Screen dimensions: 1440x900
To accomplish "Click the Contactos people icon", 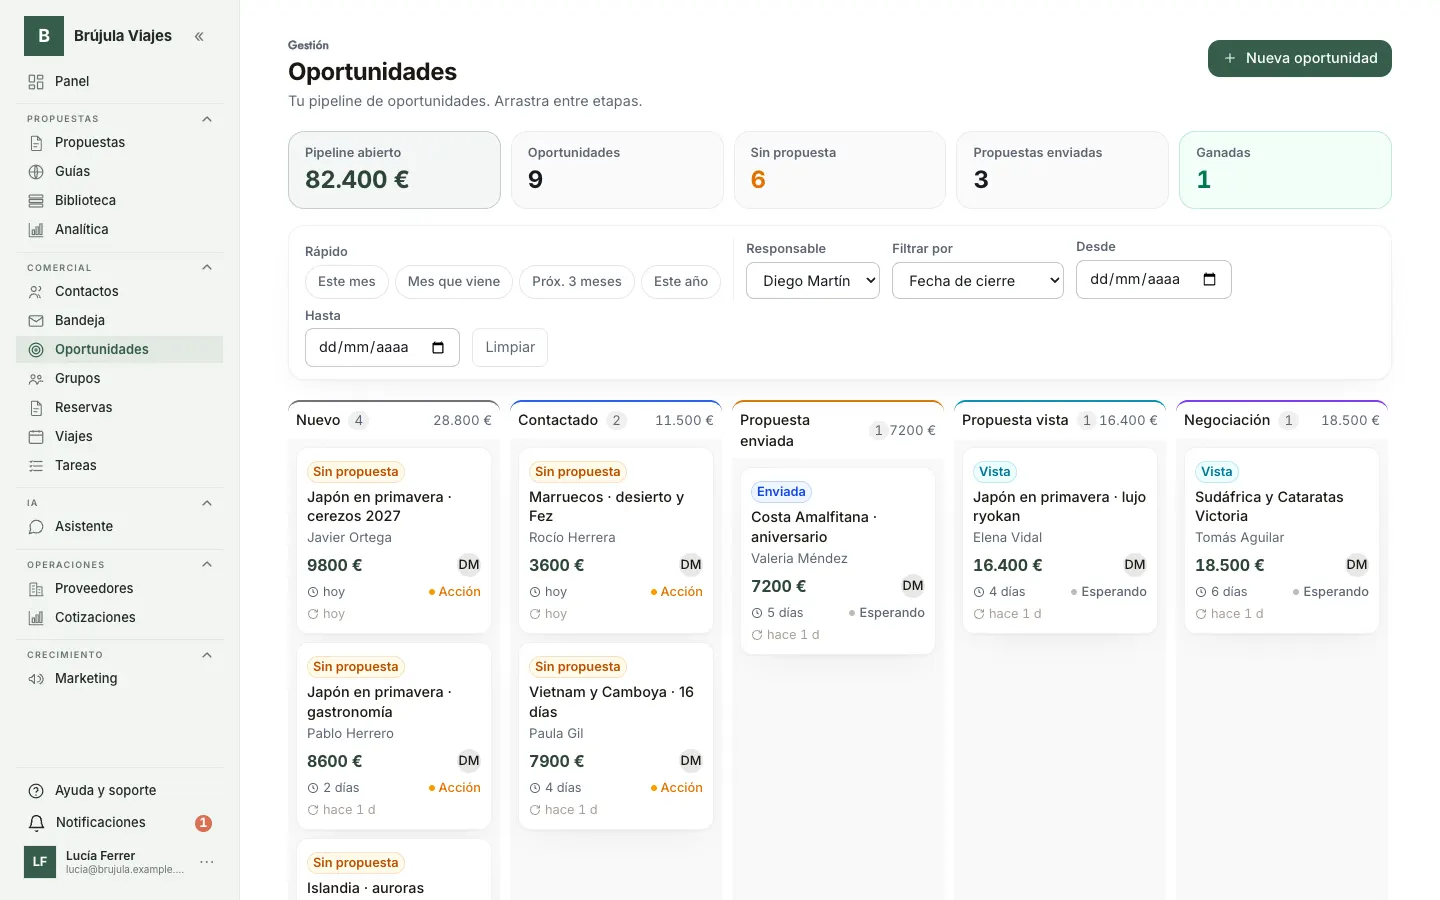I will pos(36,292).
